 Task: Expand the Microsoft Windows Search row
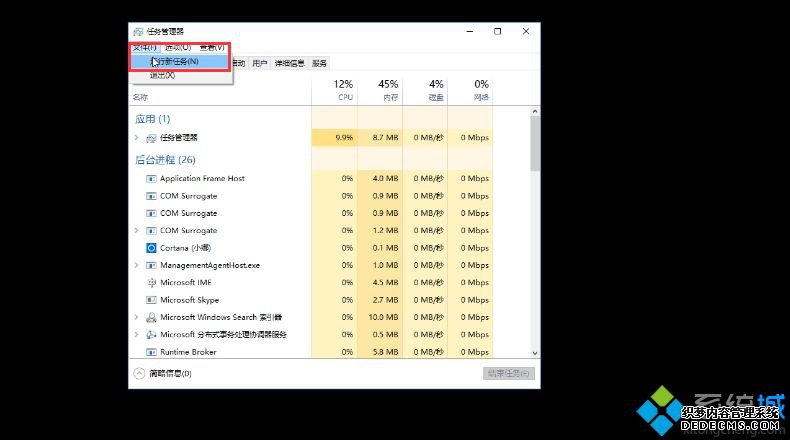136,317
